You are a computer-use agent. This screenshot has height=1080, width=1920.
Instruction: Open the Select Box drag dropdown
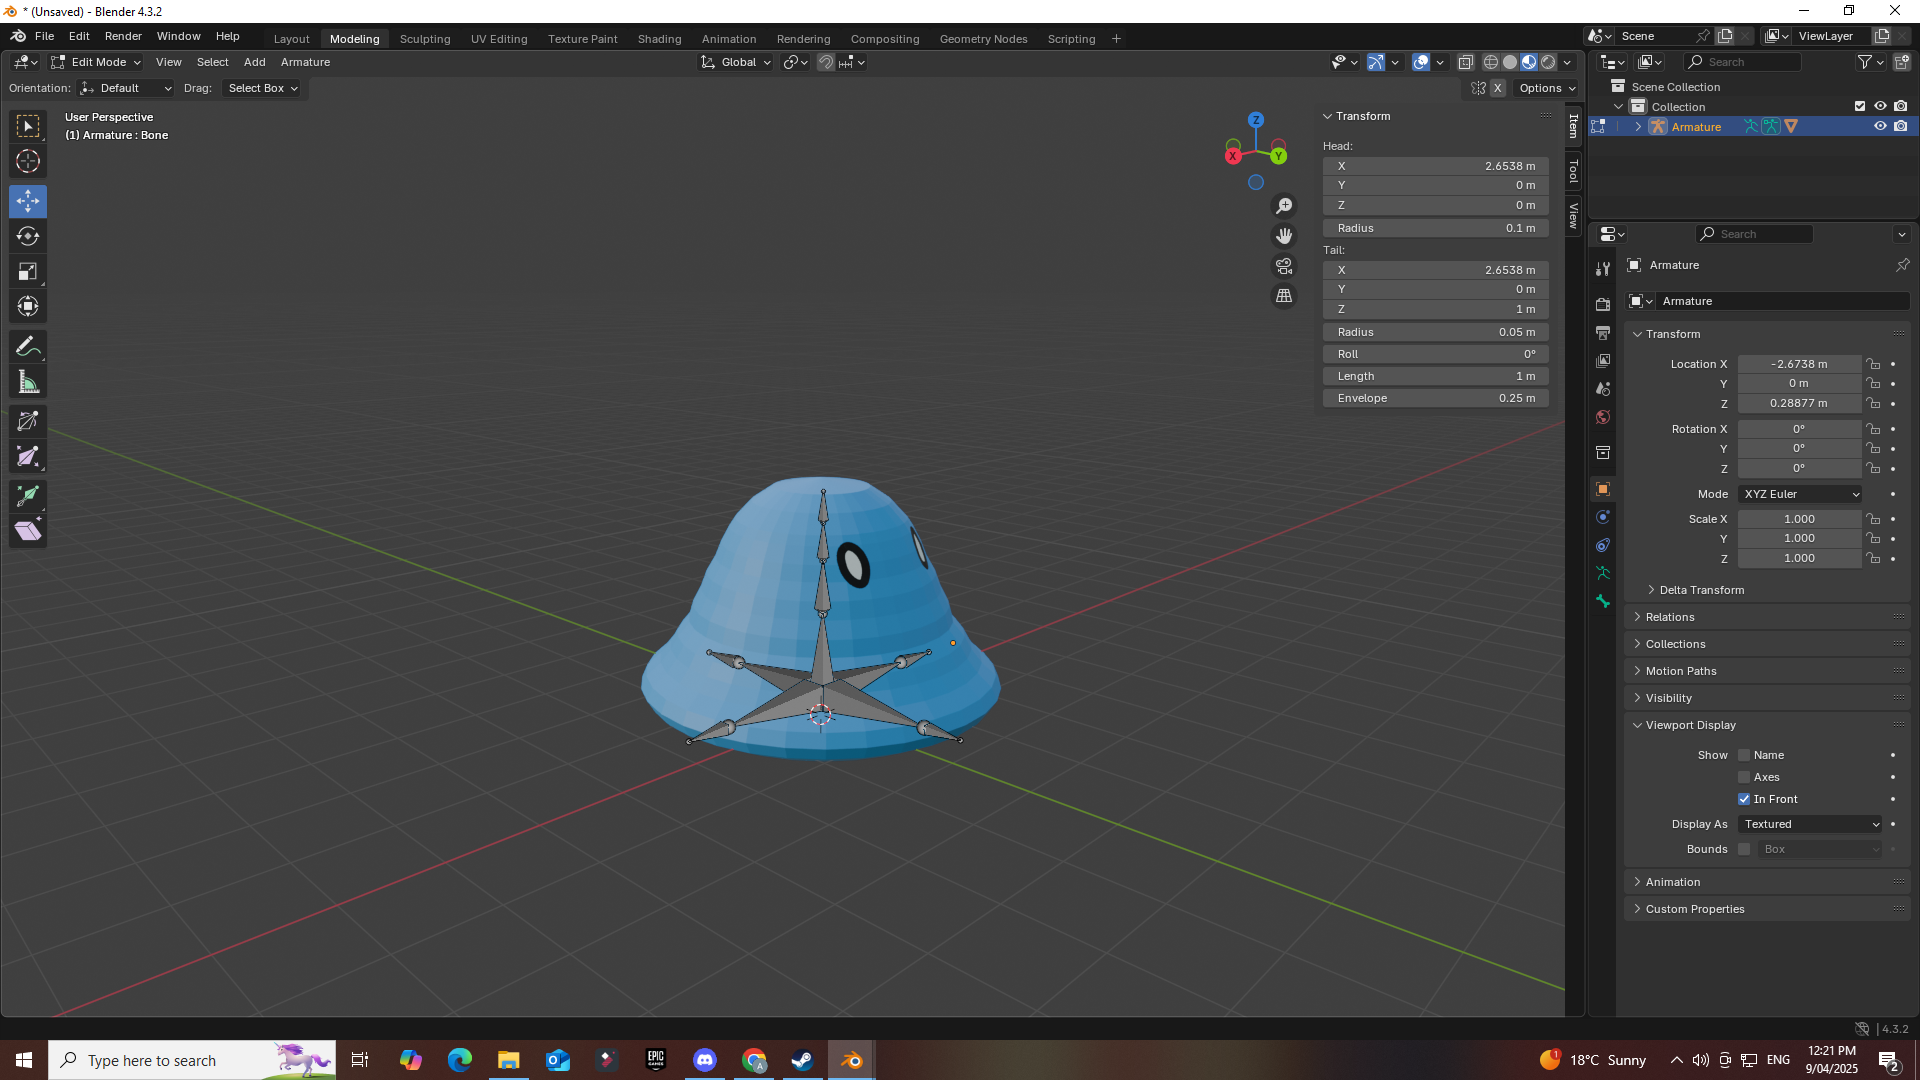click(262, 88)
